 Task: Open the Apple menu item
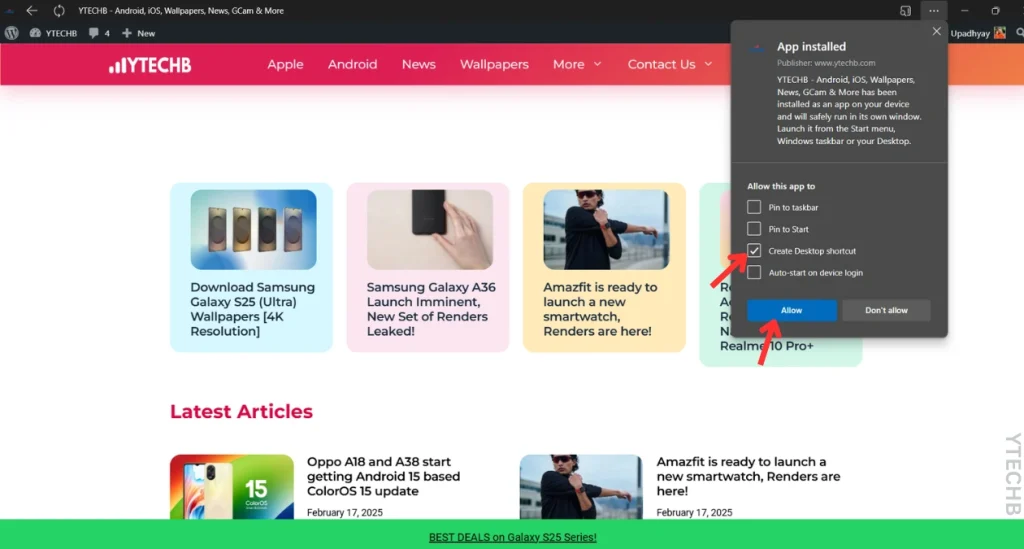click(285, 64)
